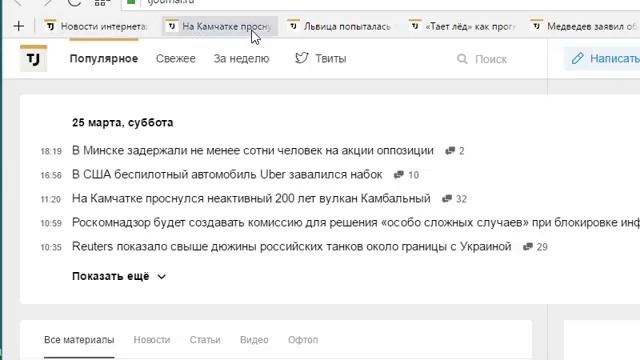Select Все материалы filter tab
The height and width of the screenshot is (360, 640).
pos(79,340)
